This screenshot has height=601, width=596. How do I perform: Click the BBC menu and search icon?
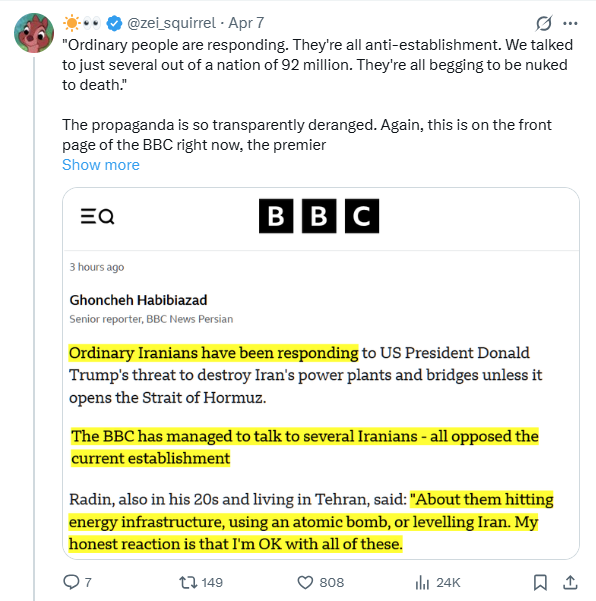click(97, 216)
